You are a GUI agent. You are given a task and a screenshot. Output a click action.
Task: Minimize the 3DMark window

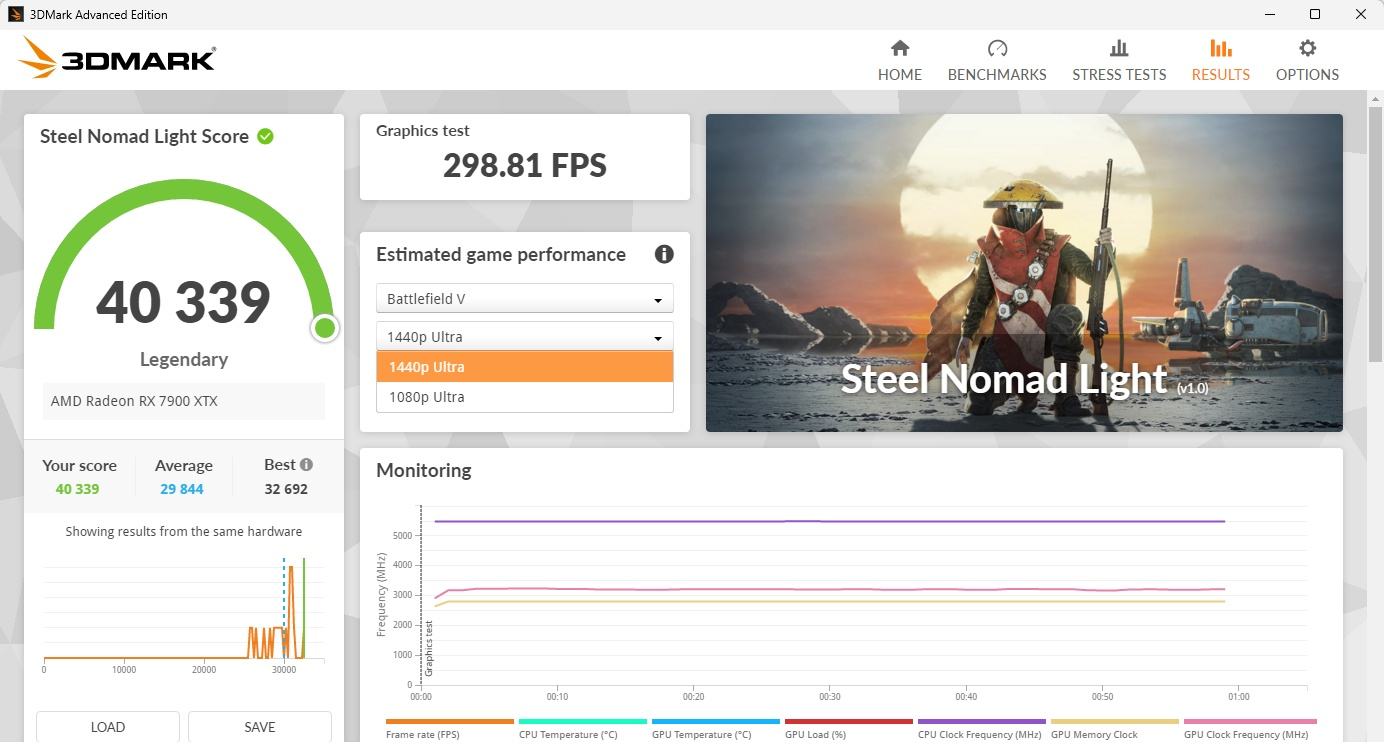(x=1269, y=14)
